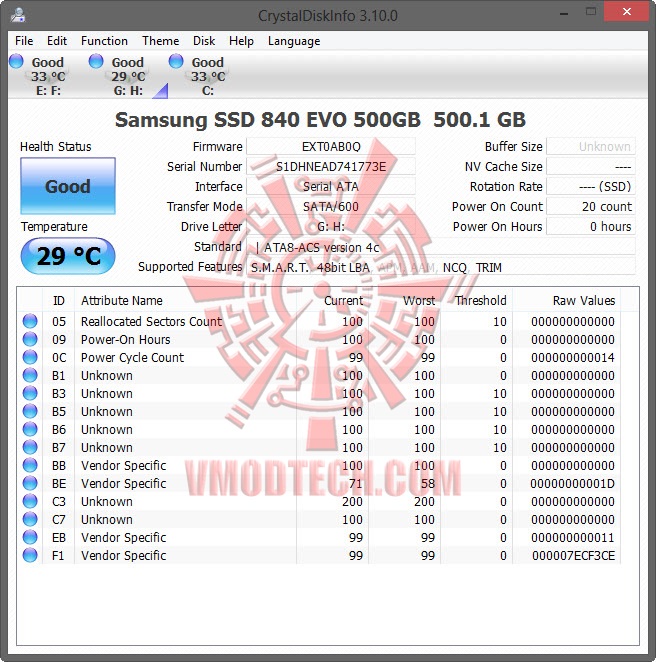Image resolution: width=656 pixels, height=662 pixels.
Task: Open the Language menu
Action: (294, 41)
